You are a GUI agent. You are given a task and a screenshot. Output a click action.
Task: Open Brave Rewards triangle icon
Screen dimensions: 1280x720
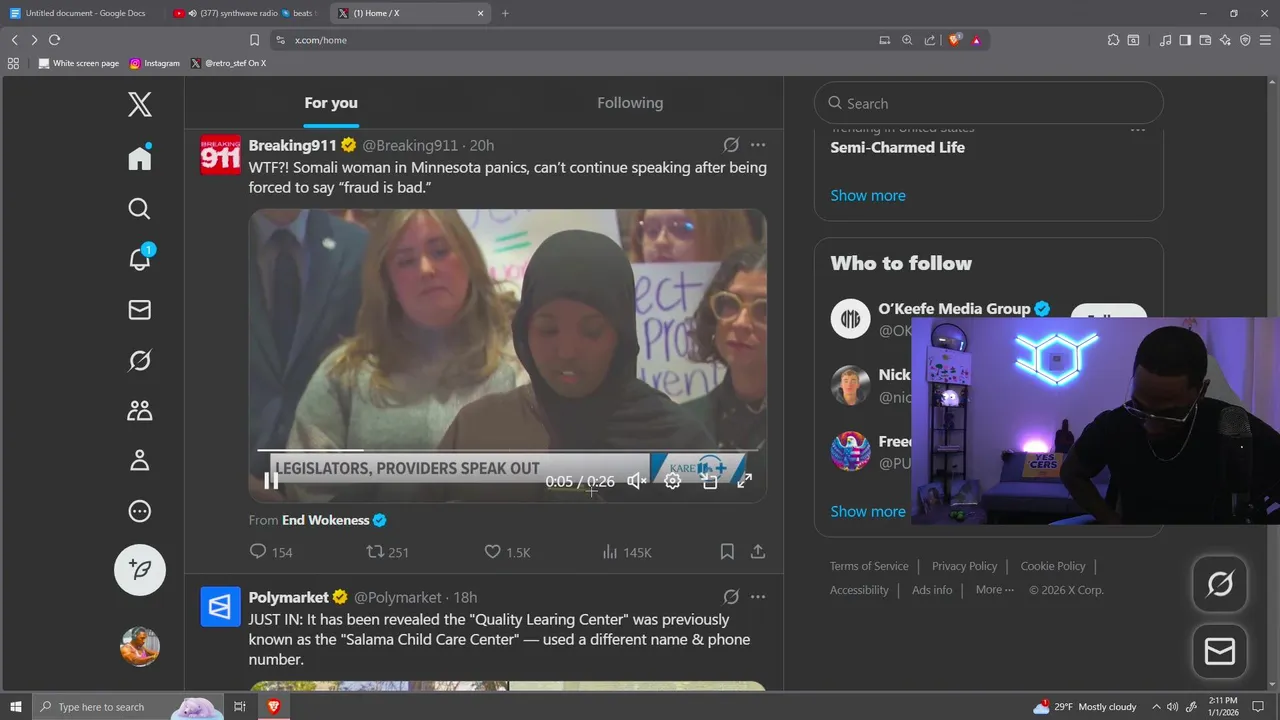point(976,40)
